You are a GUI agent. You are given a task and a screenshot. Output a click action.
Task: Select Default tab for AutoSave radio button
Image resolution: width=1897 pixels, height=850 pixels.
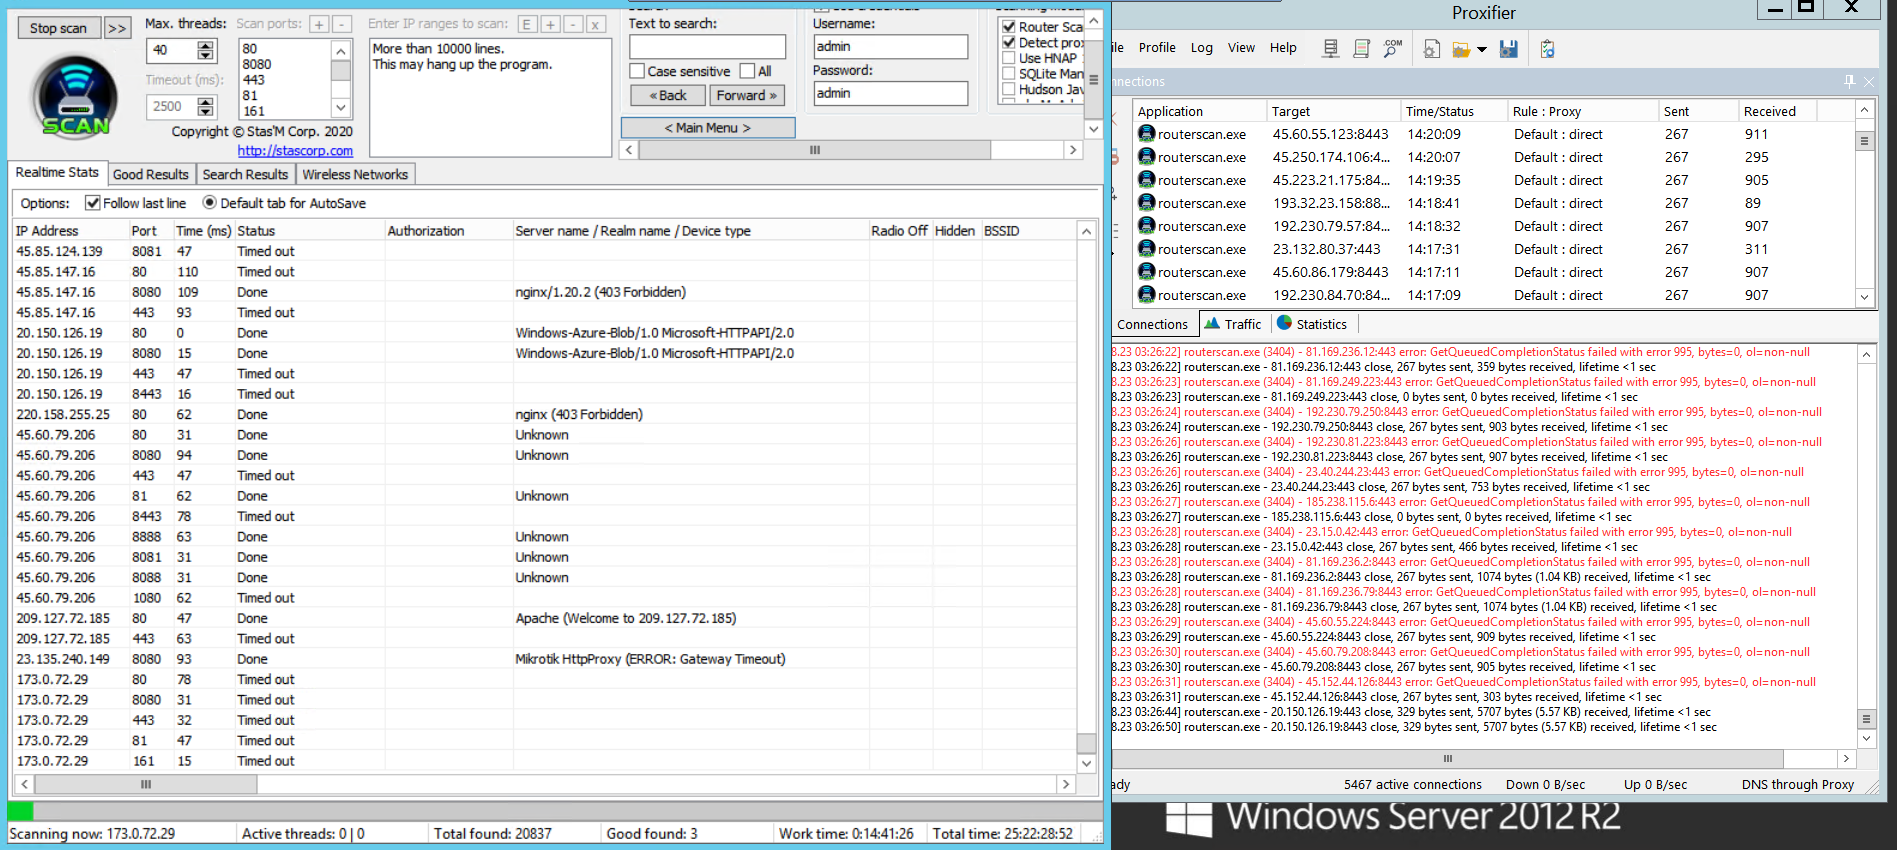pos(209,202)
